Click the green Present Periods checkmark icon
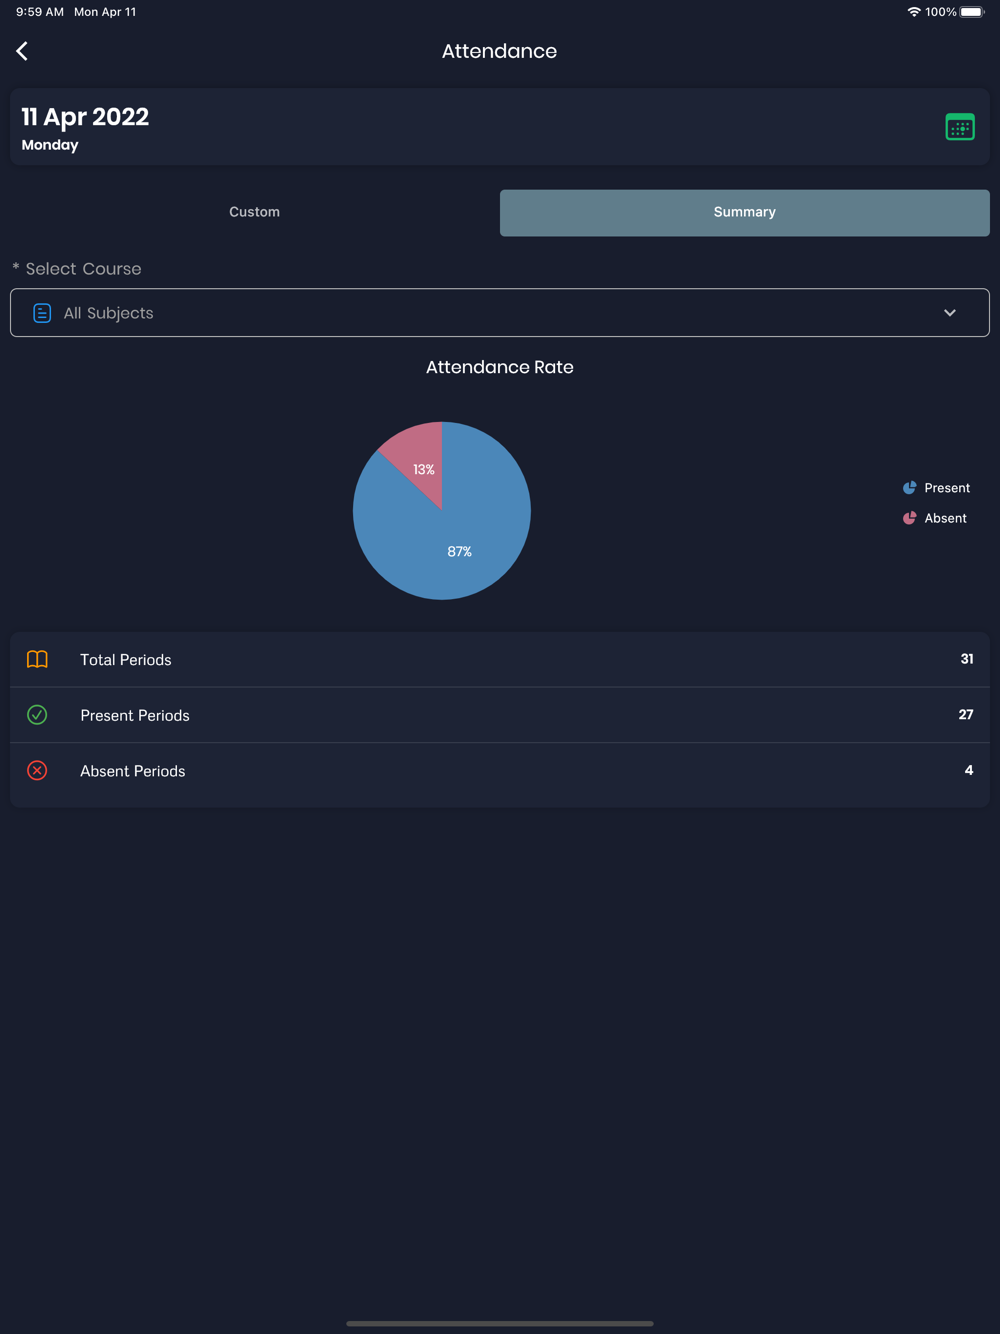 point(37,715)
